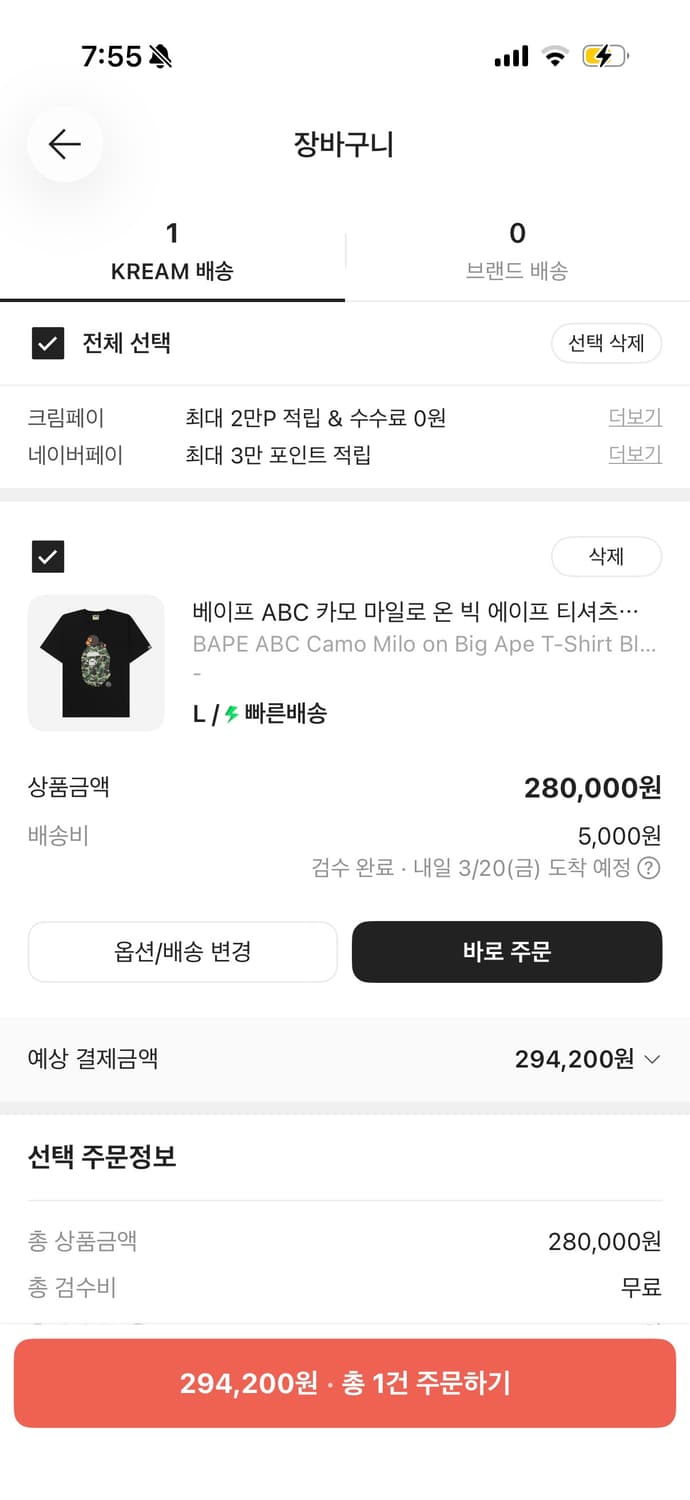Image resolution: width=690 pixels, height=1500 pixels.
Task: Uncheck the 전체 선택 select-all checkbox
Action: tap(47, 343)
